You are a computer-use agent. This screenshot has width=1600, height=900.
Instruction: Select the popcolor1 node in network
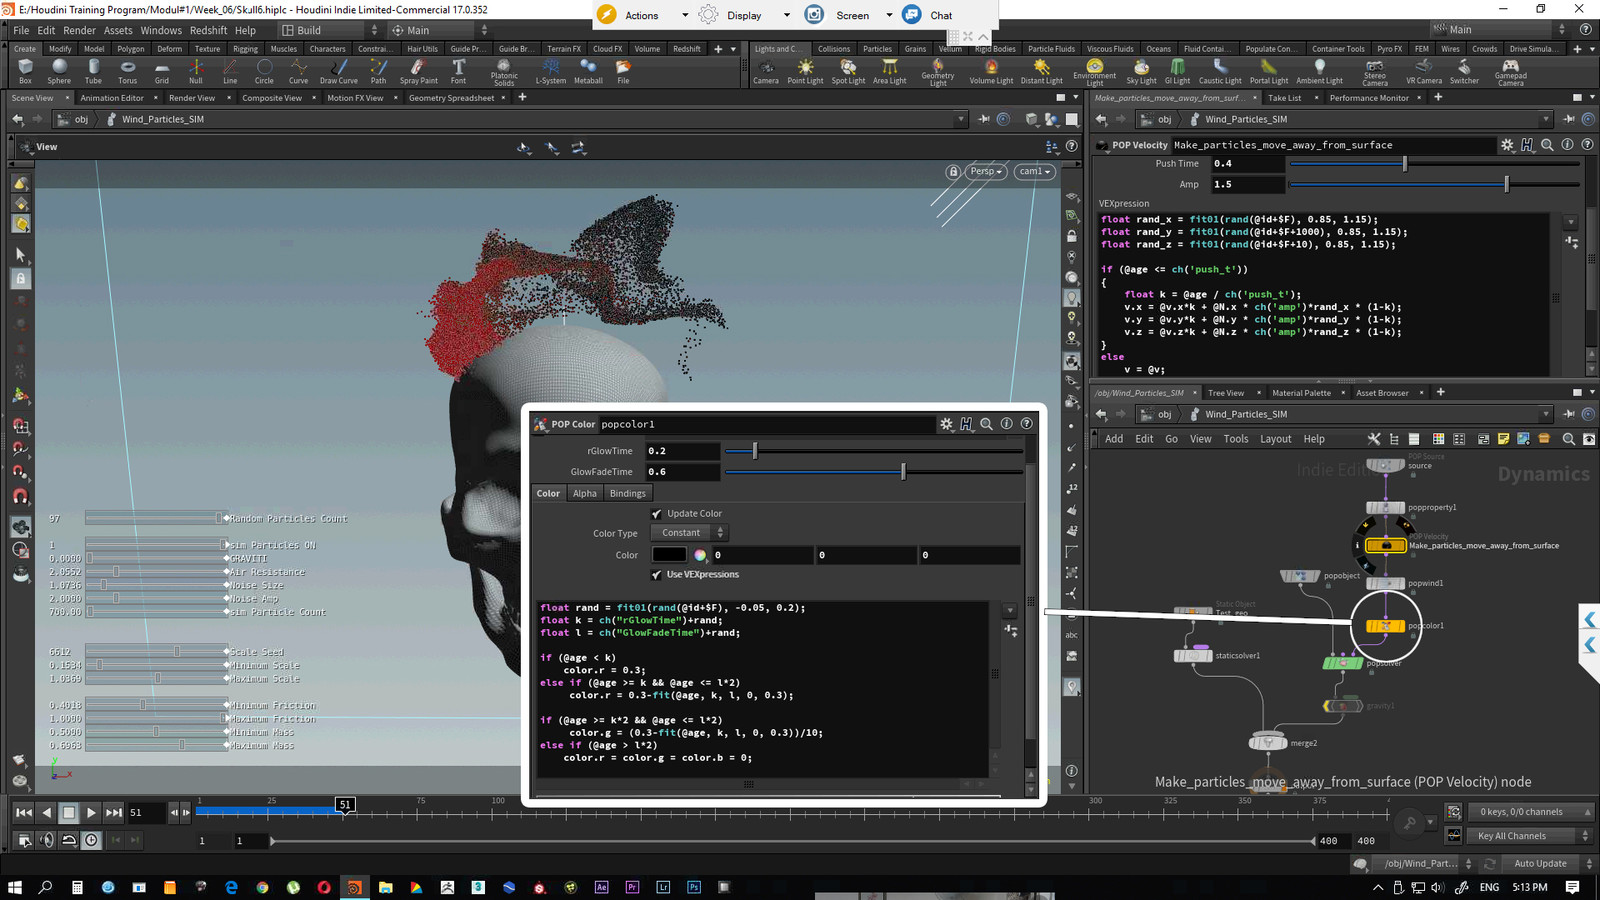(x=1385, y=626)
